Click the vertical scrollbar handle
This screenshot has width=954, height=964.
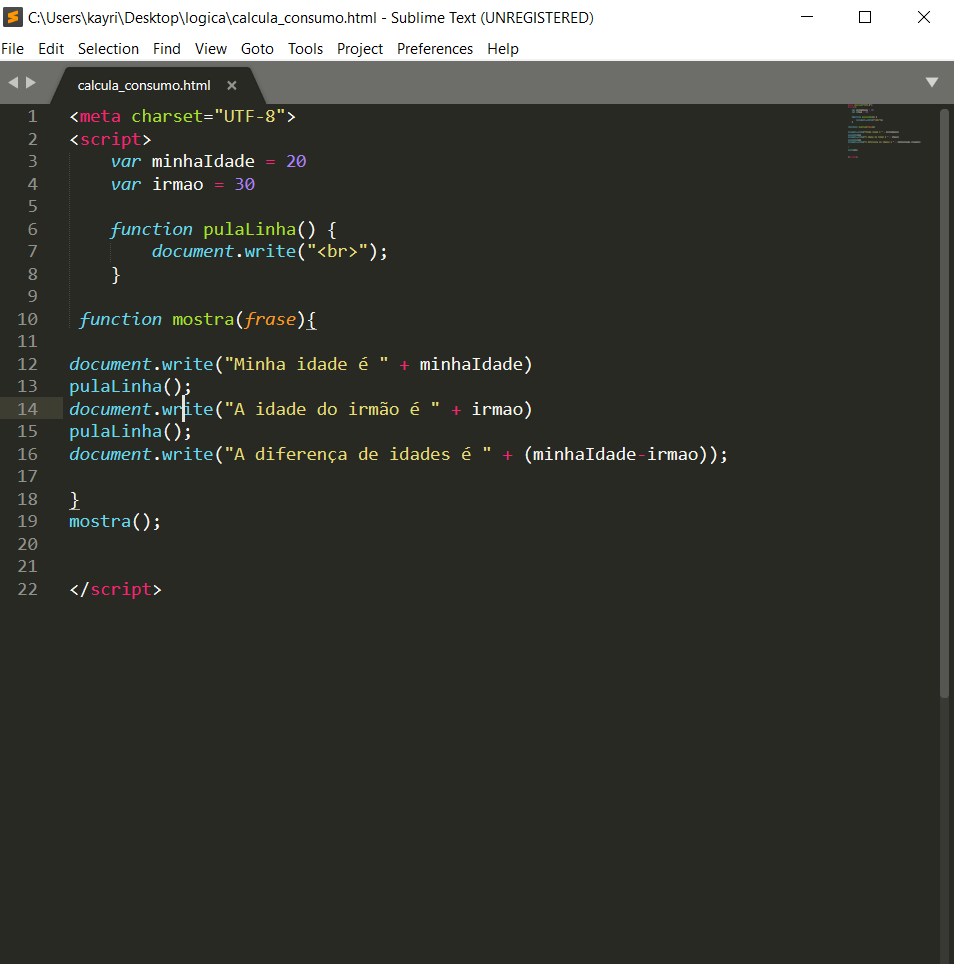click(x=944, y=403)
